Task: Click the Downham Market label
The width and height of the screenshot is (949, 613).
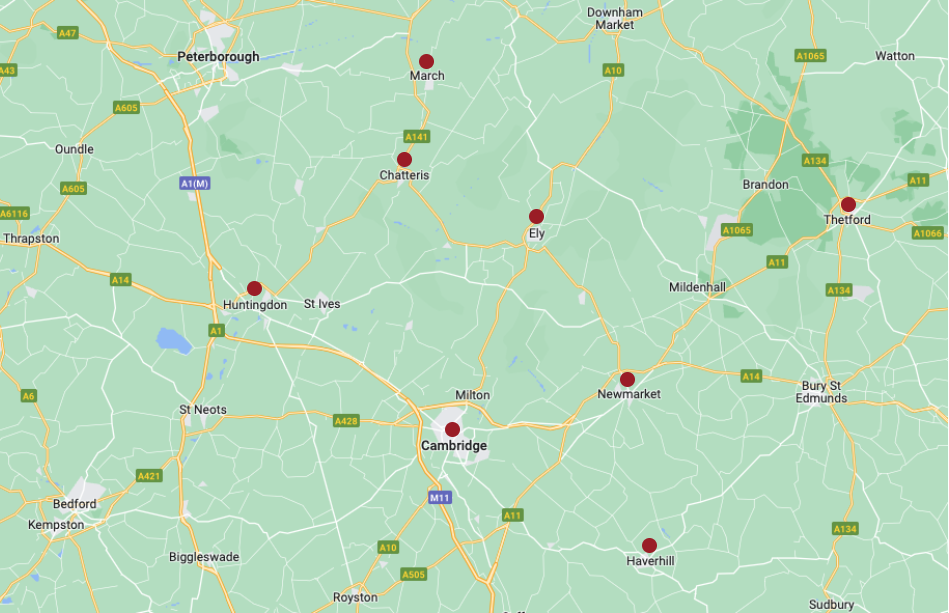Action: tap(615, 19)
